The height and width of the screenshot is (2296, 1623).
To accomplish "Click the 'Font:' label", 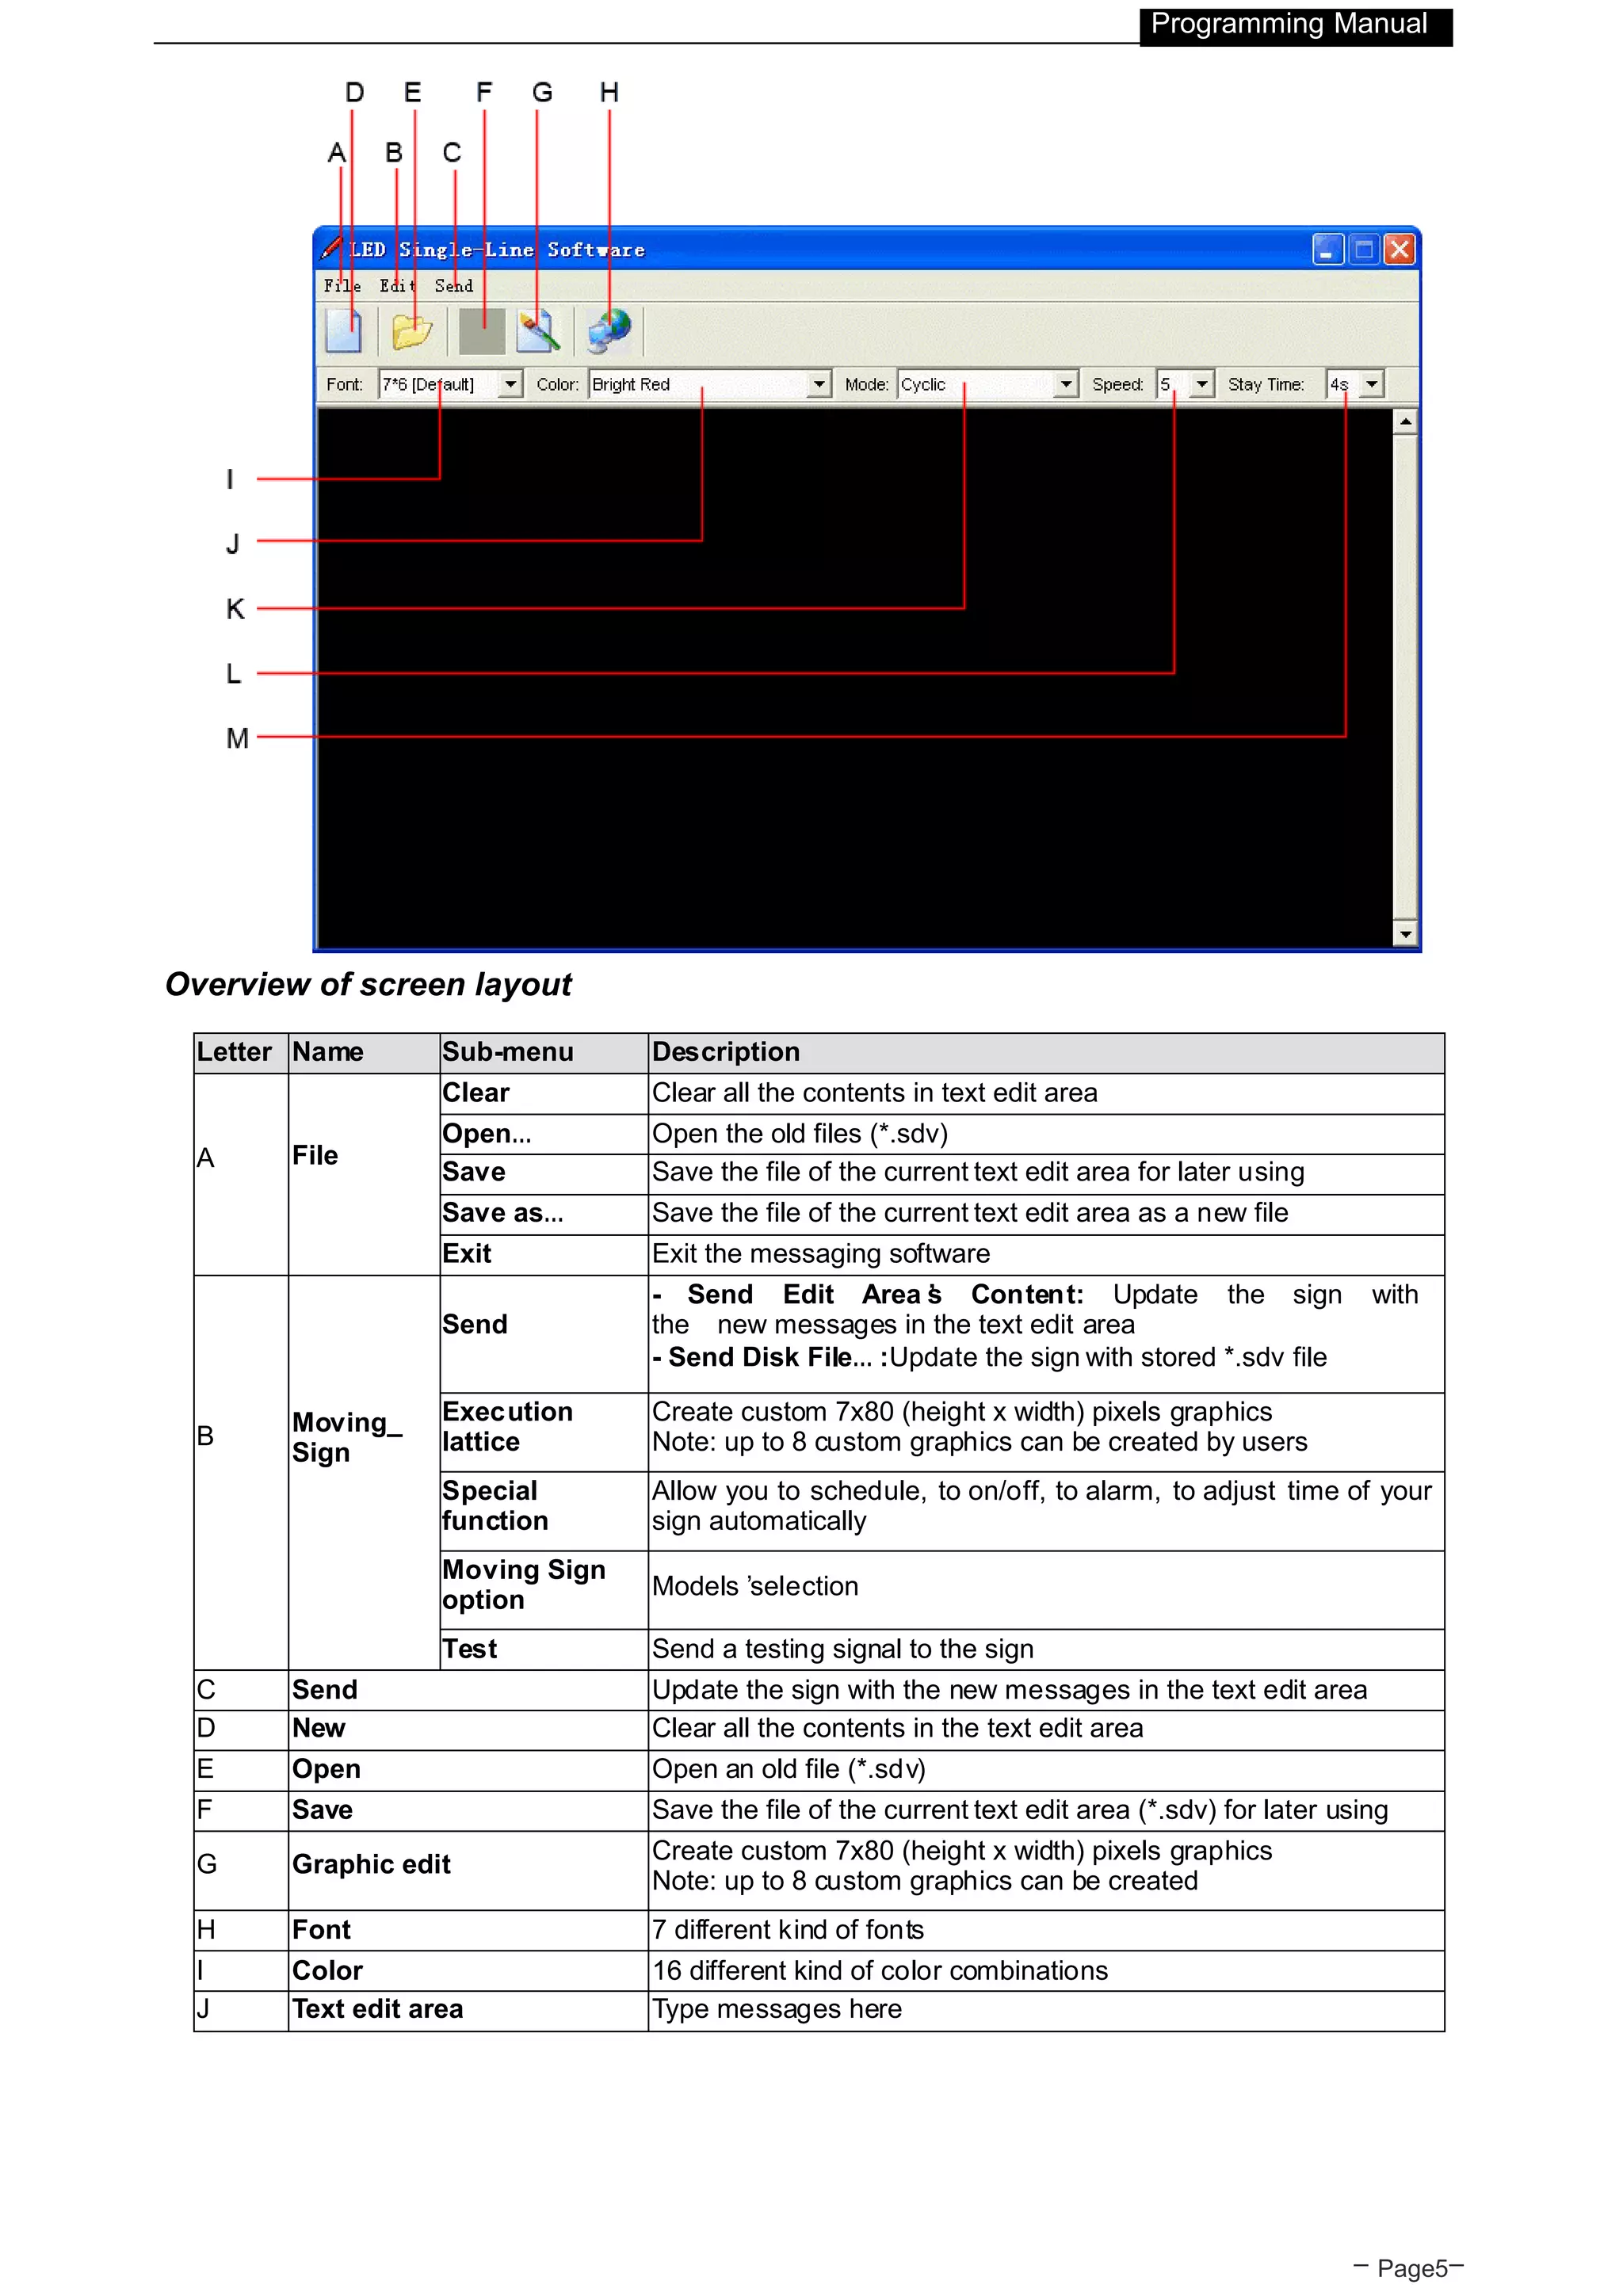I will (345, 384).
